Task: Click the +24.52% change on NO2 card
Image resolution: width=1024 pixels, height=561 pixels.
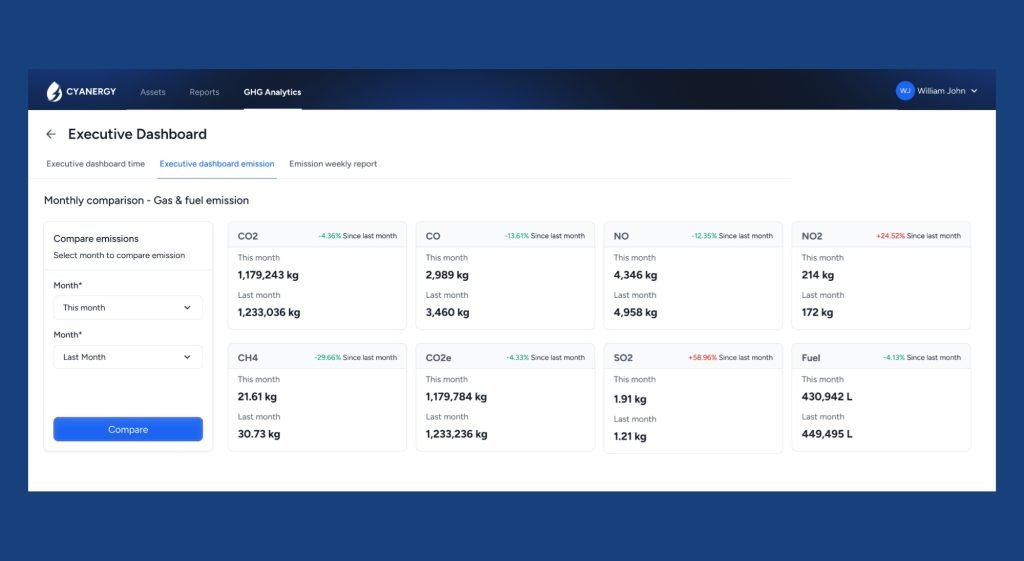Action: pyautogui.click(x=890, y=236)
